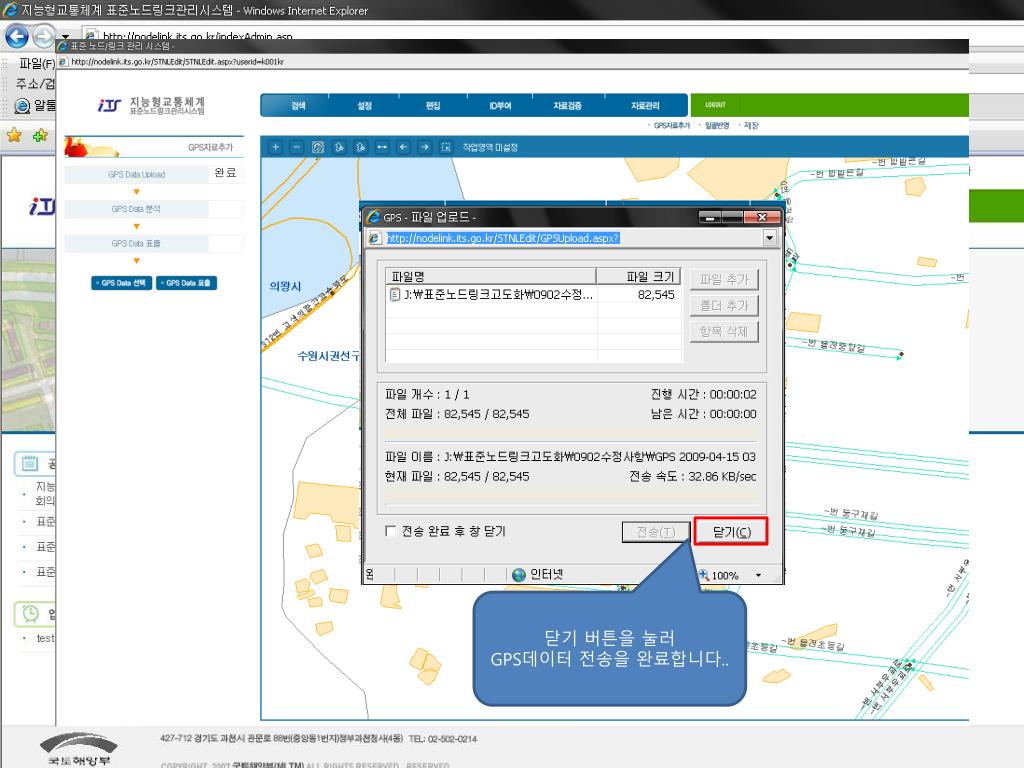This screenshot has height=768, width=1024.
Task: Go to next map view arrow
Action: [x=424, y=147]
